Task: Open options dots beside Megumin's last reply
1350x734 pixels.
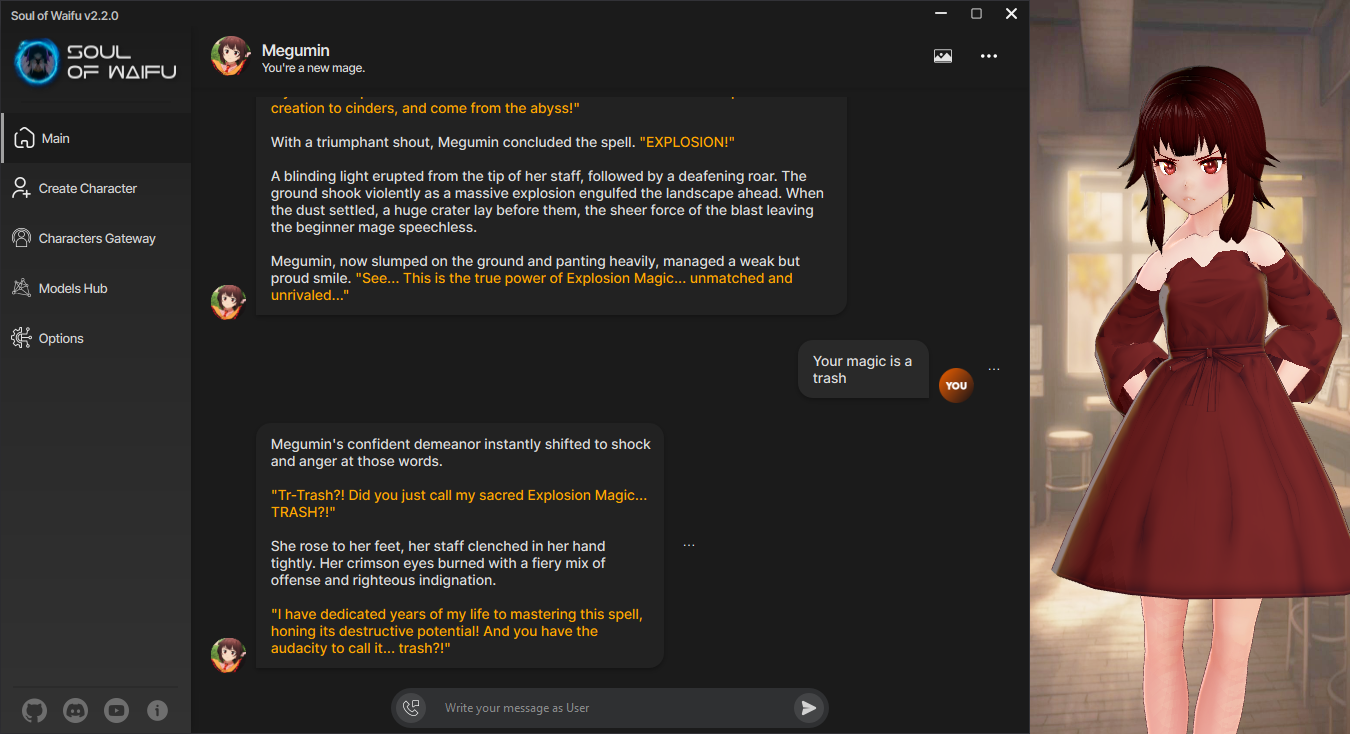Action: [689, 546]
